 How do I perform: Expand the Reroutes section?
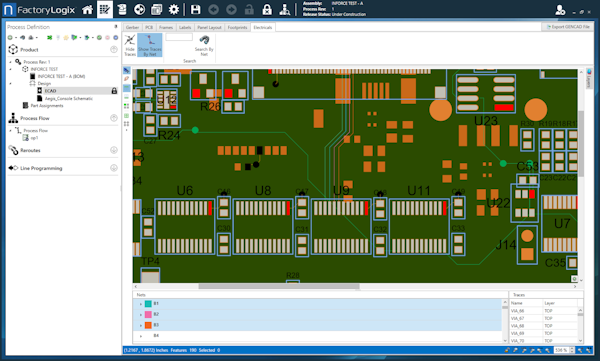114,150
